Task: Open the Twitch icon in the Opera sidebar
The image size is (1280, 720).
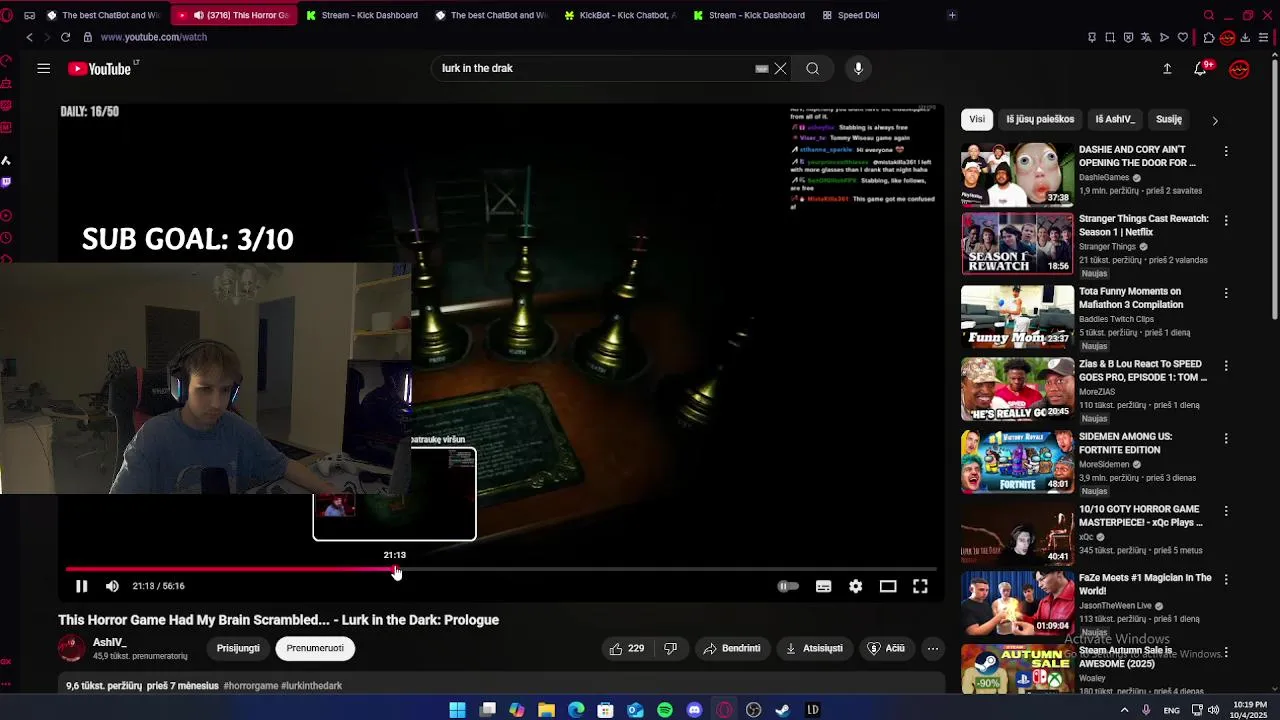Action: tap(7, 182)
